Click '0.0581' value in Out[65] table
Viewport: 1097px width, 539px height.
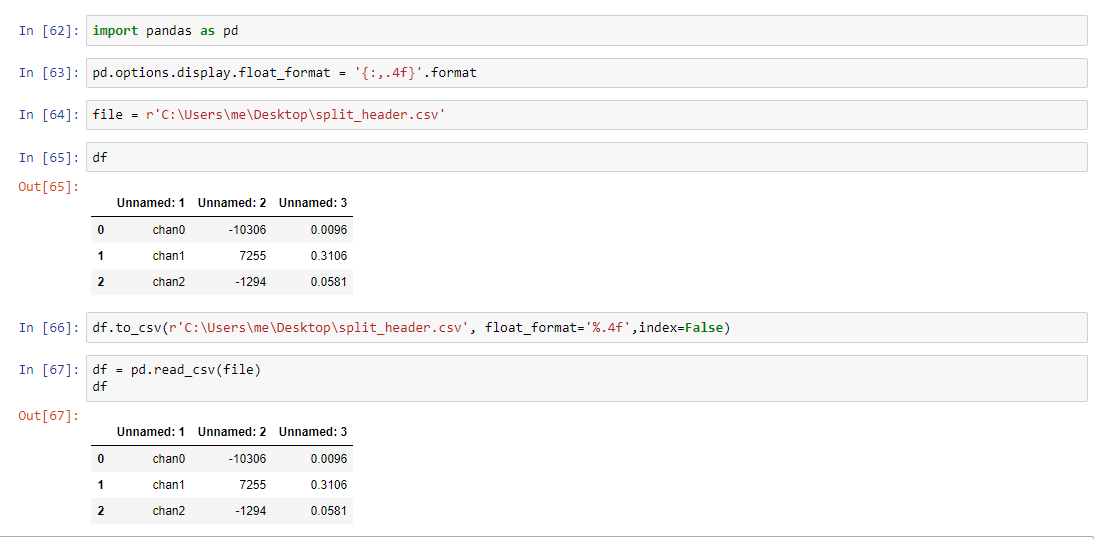click(329, 282)
